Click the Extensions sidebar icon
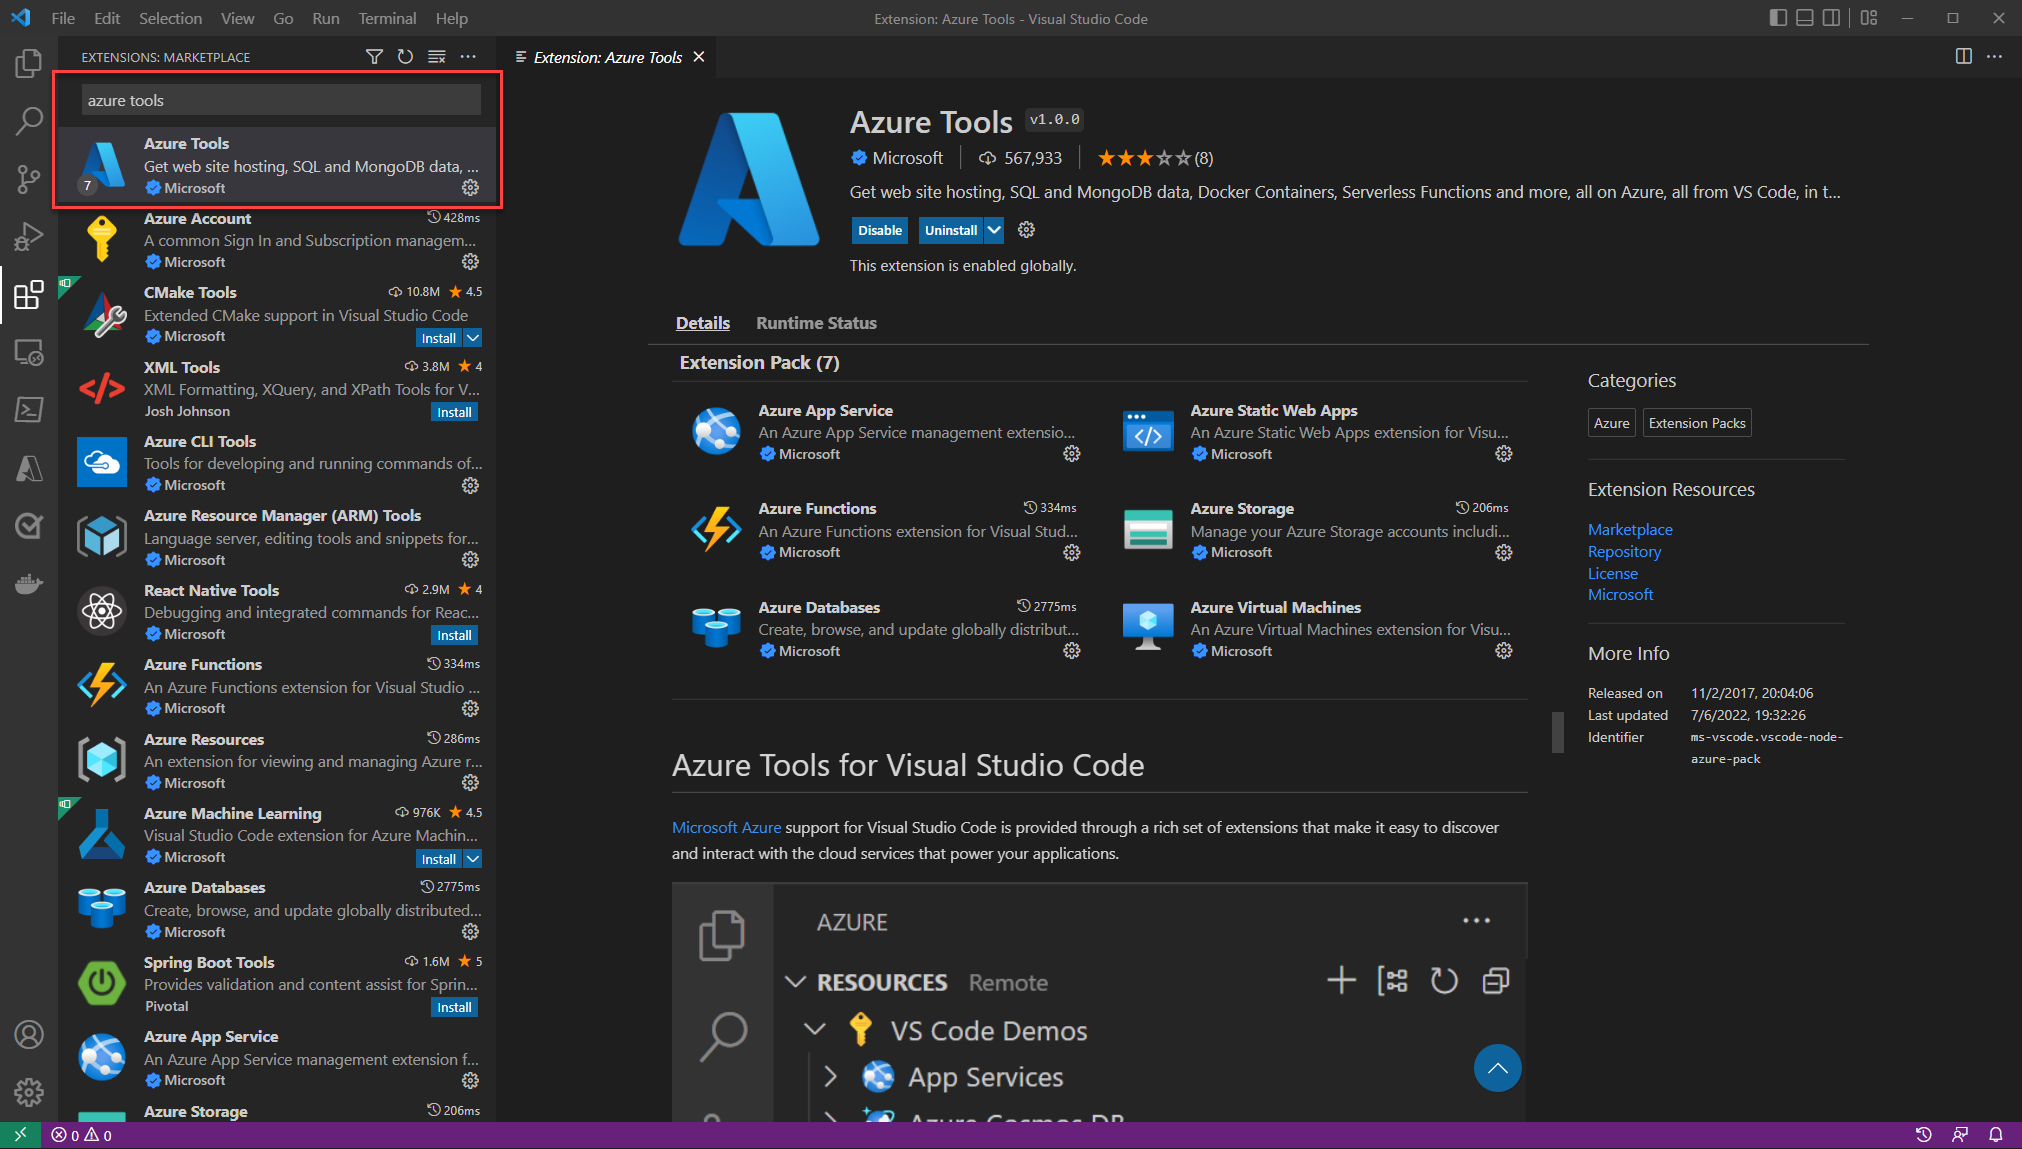Image resolution: width=2022 pixels, height=1149 pixels. [31, 292]
